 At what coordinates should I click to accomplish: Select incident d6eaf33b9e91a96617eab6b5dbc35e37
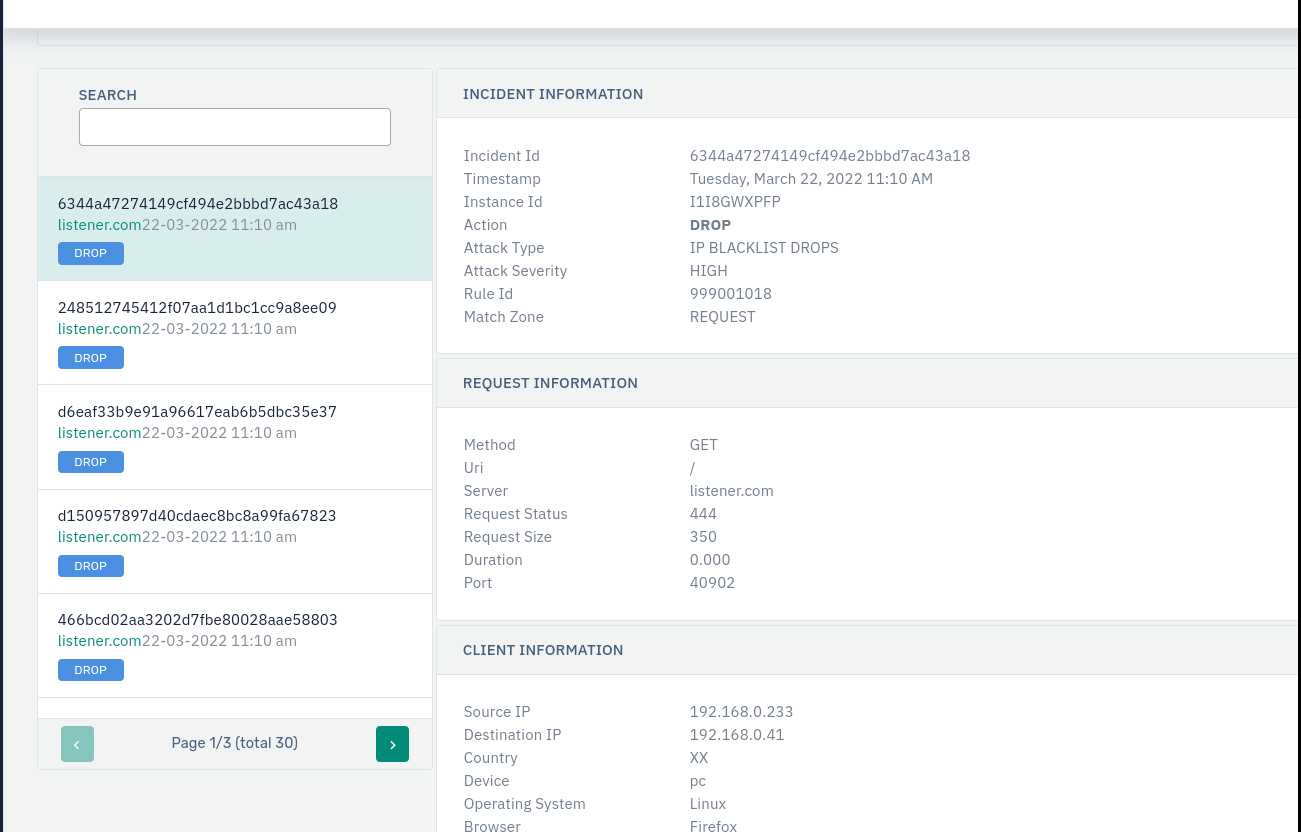pos(235,437)
